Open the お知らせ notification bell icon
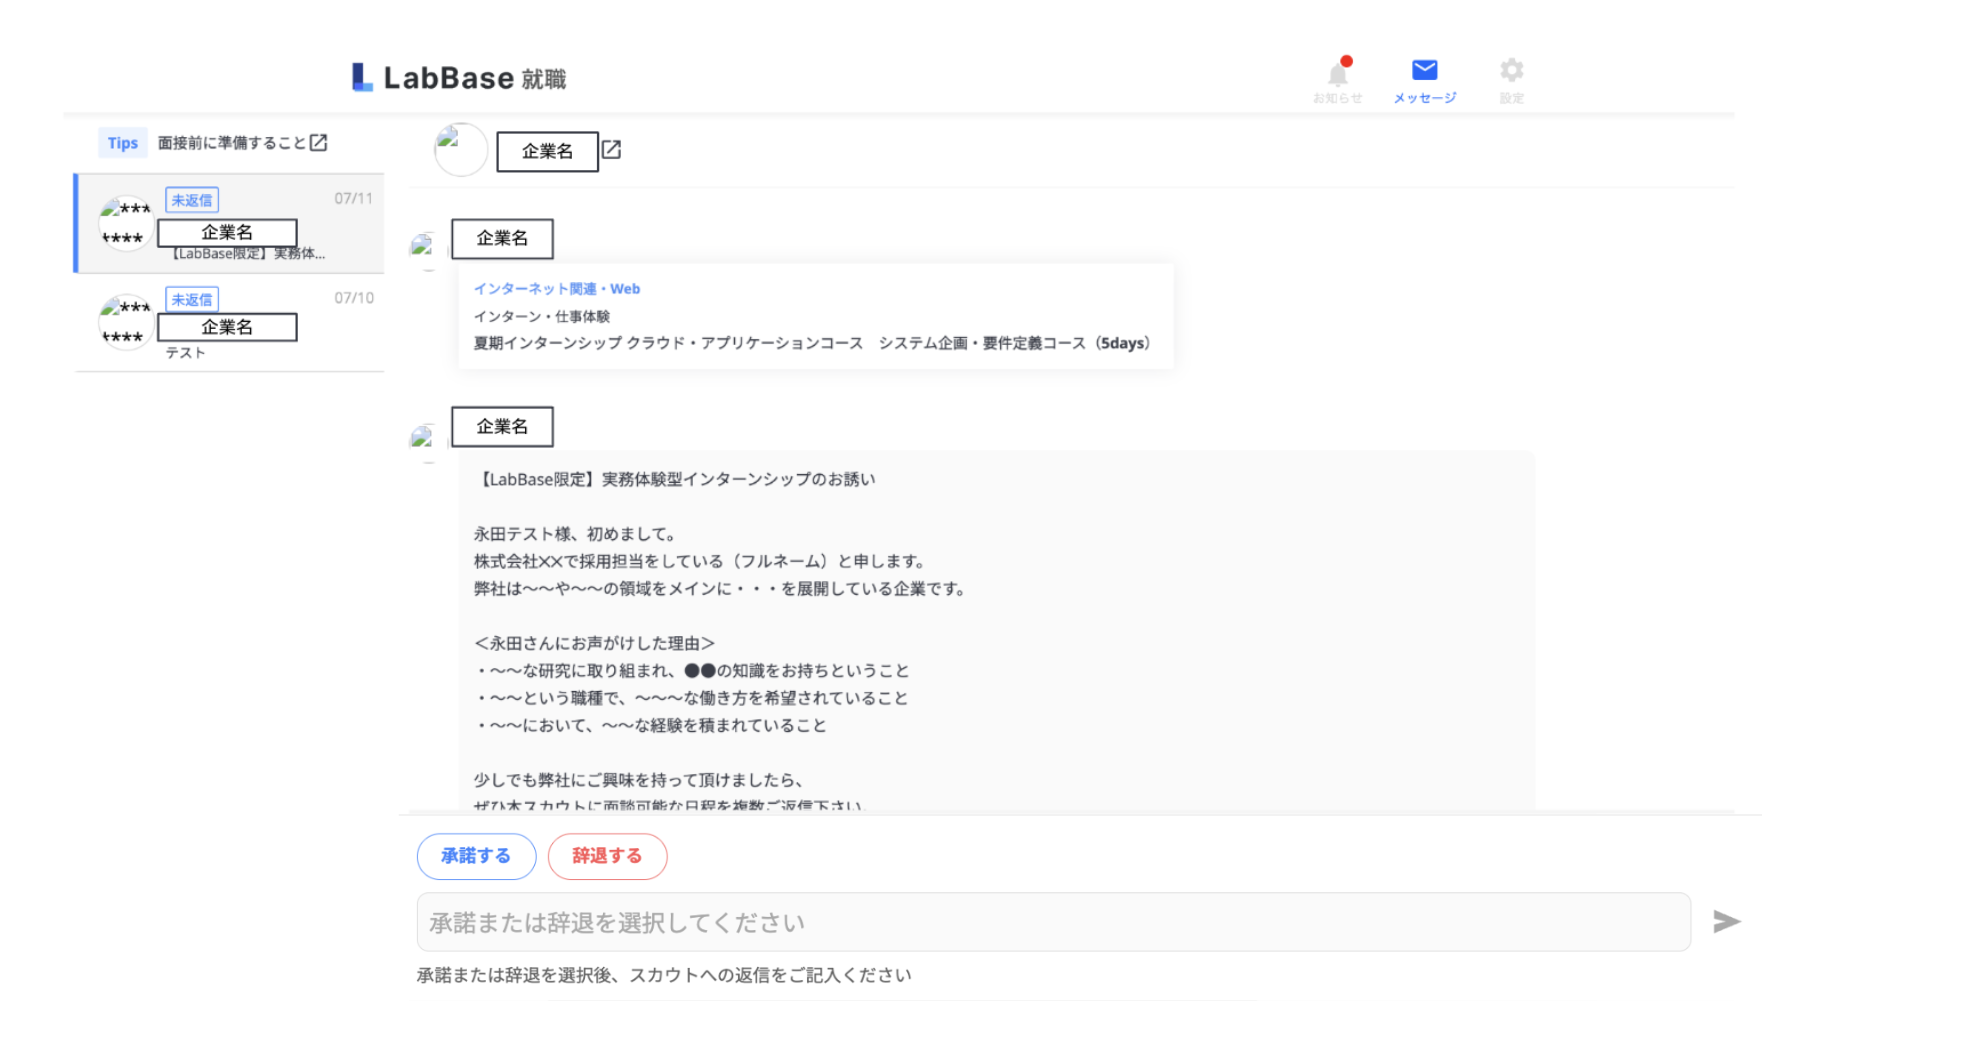Viewport: 1964px width, 1042px height. point(1338,74)
